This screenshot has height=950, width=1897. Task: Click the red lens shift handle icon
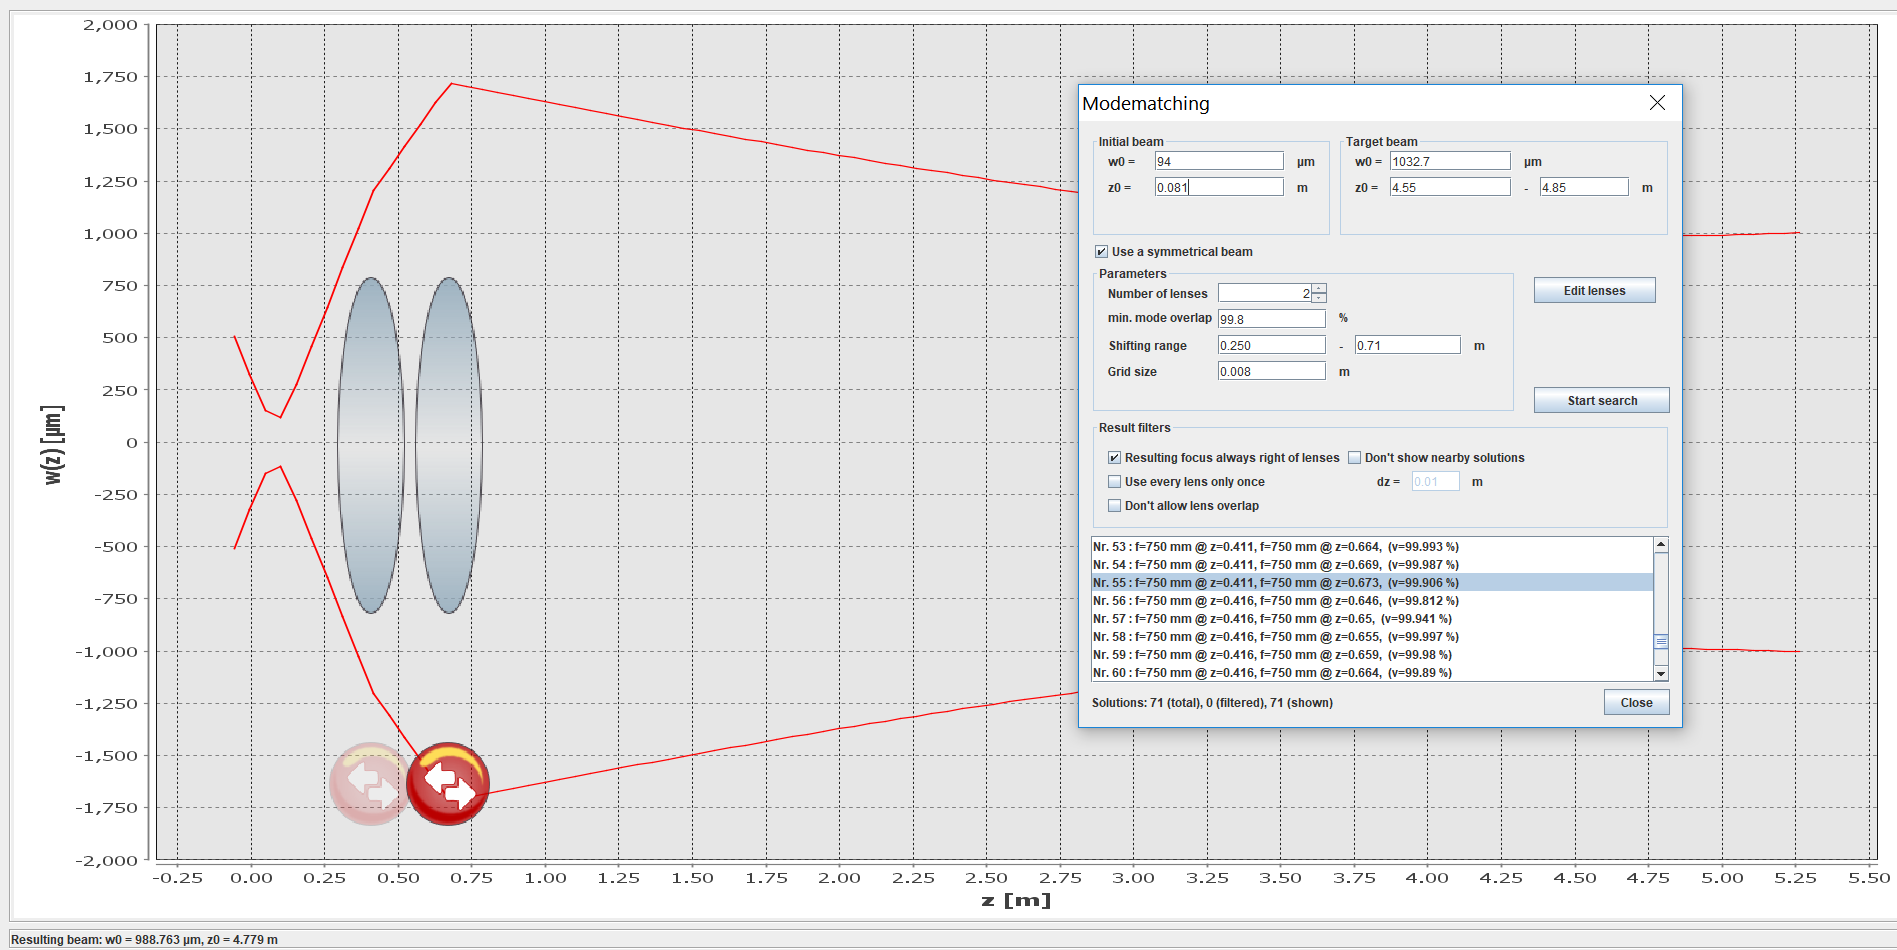tap(448, 784)
